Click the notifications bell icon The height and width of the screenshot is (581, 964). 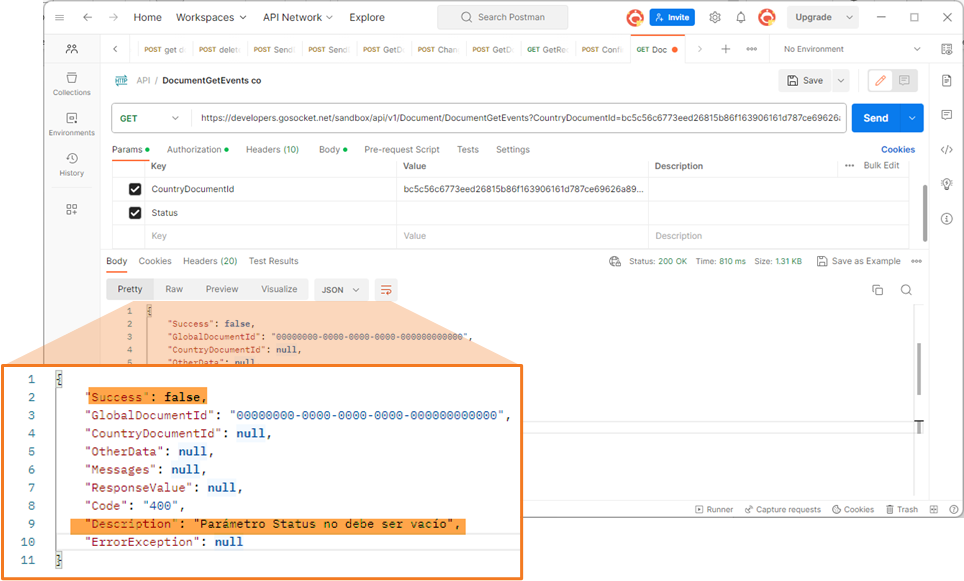tap(741, 17)
